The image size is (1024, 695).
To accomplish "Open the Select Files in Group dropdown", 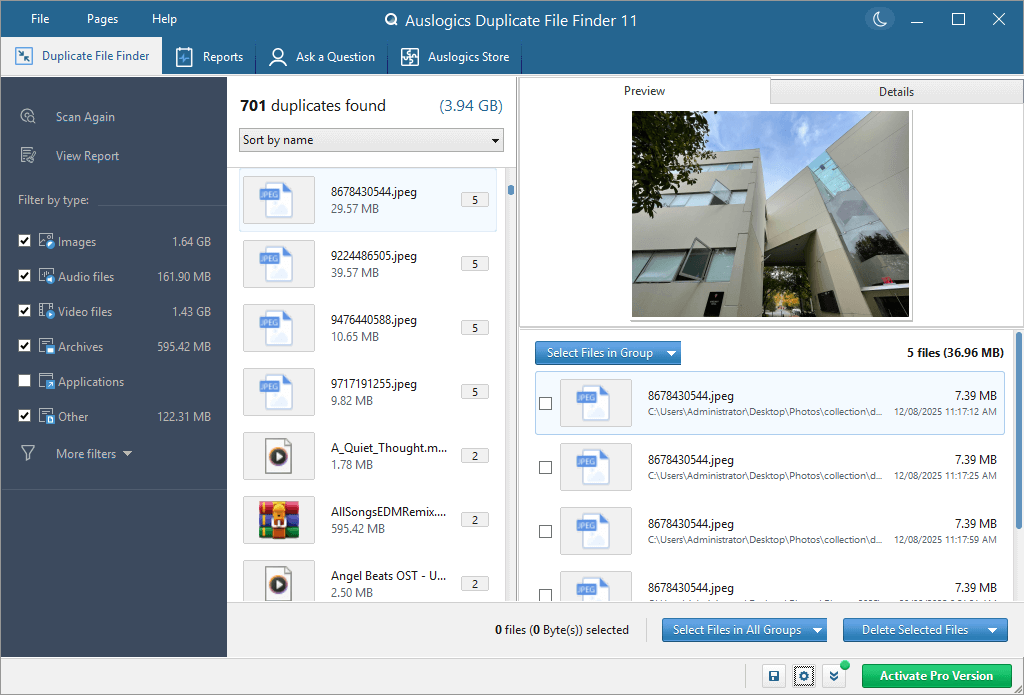I will point(607,353).
